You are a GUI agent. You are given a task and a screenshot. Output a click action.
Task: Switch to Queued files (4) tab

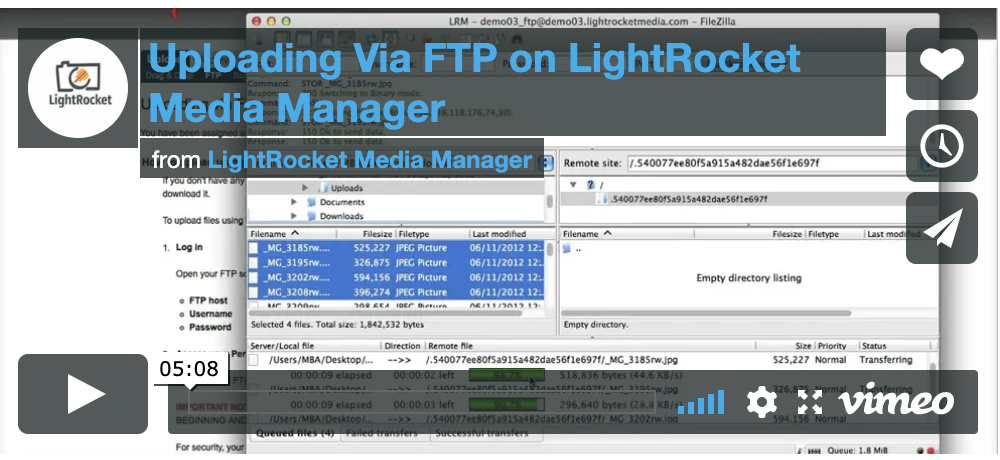click(295, 433)
